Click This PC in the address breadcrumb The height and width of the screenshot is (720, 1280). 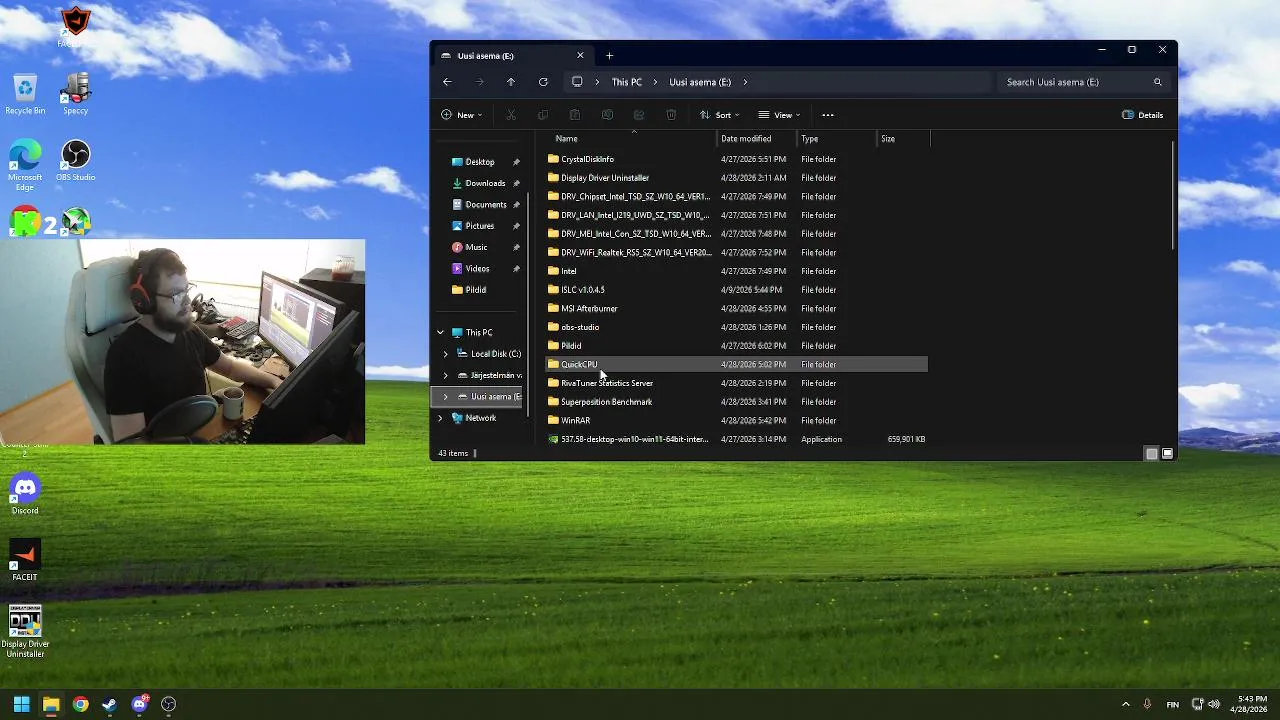627,82
